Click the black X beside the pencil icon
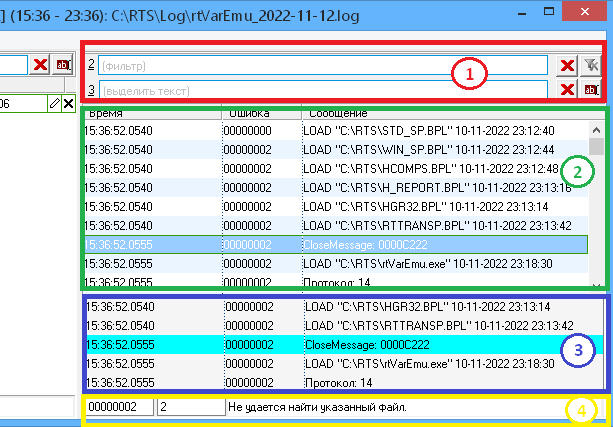This screenshot has height=427, width=613. point(68,104)
